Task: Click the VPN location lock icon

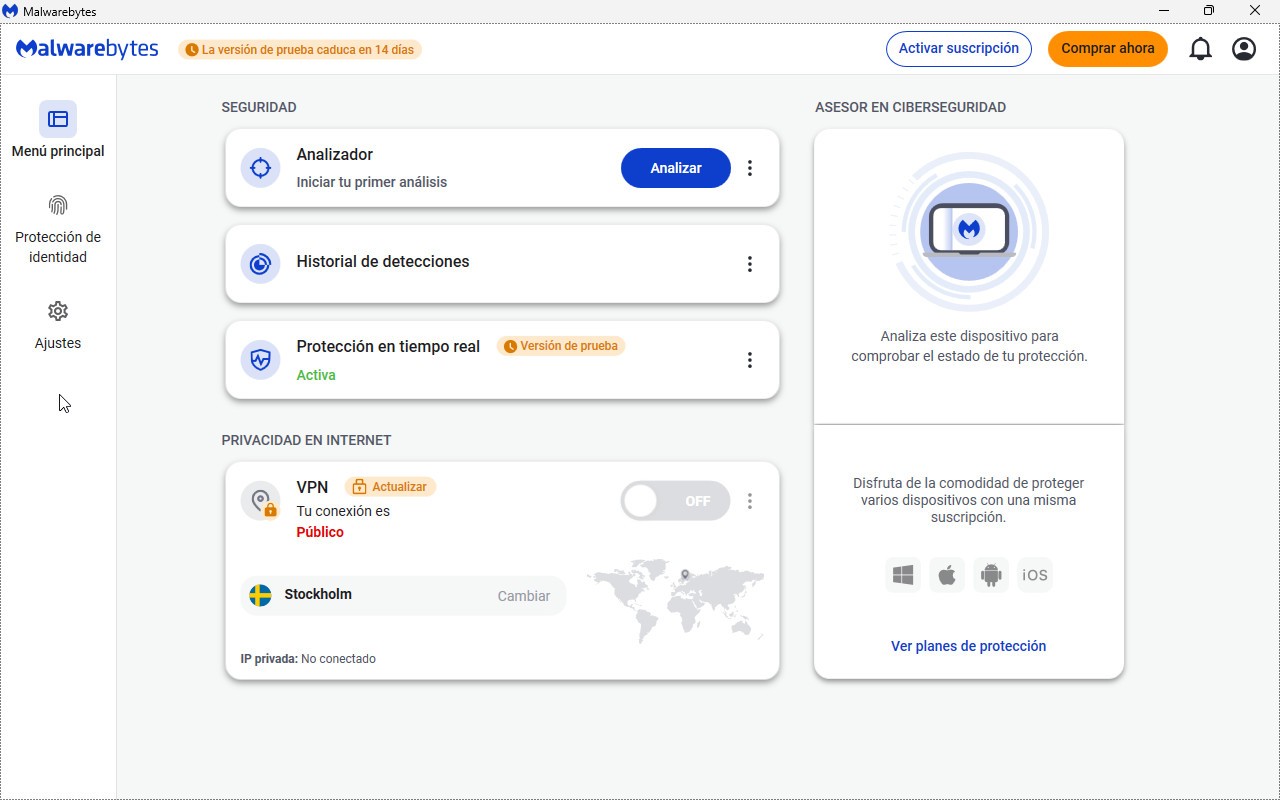Action: coord(261,502)
